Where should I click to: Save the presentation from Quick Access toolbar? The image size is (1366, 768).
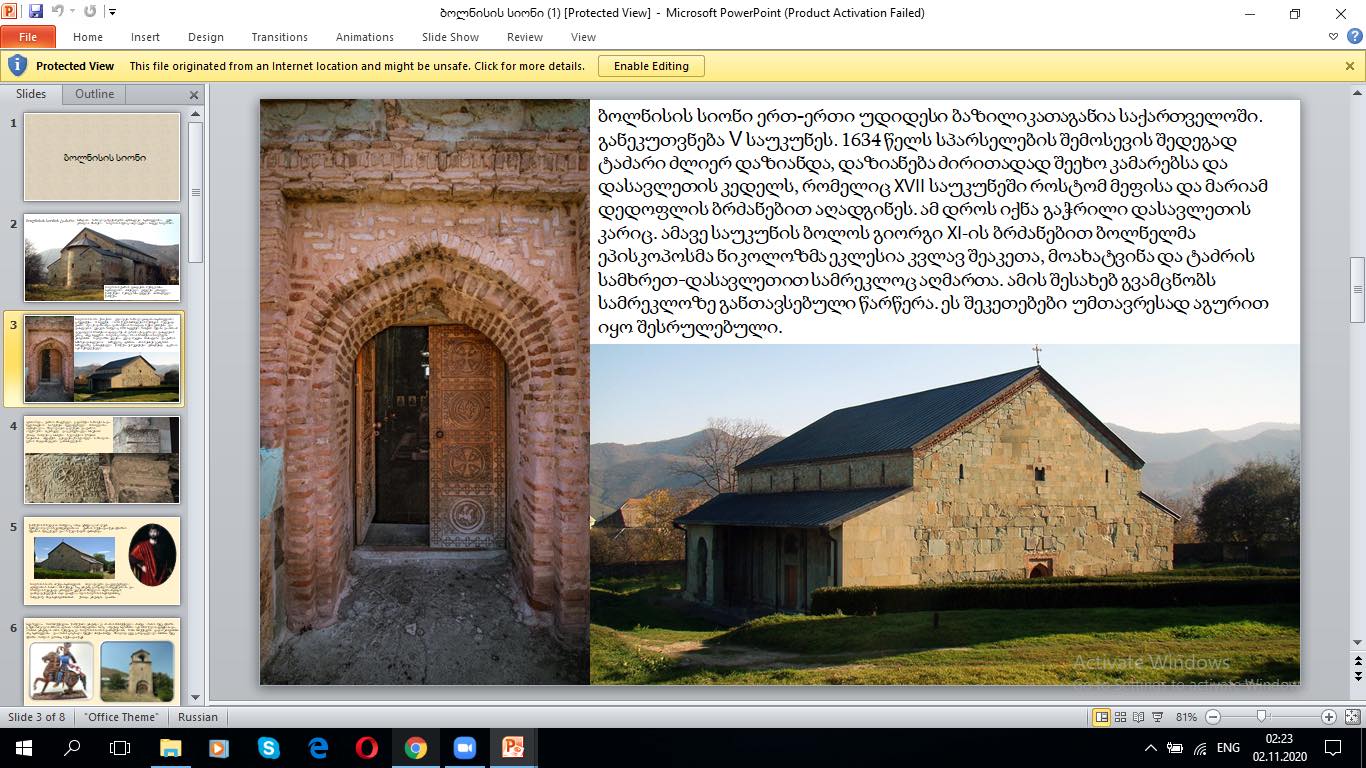point(36,12)
